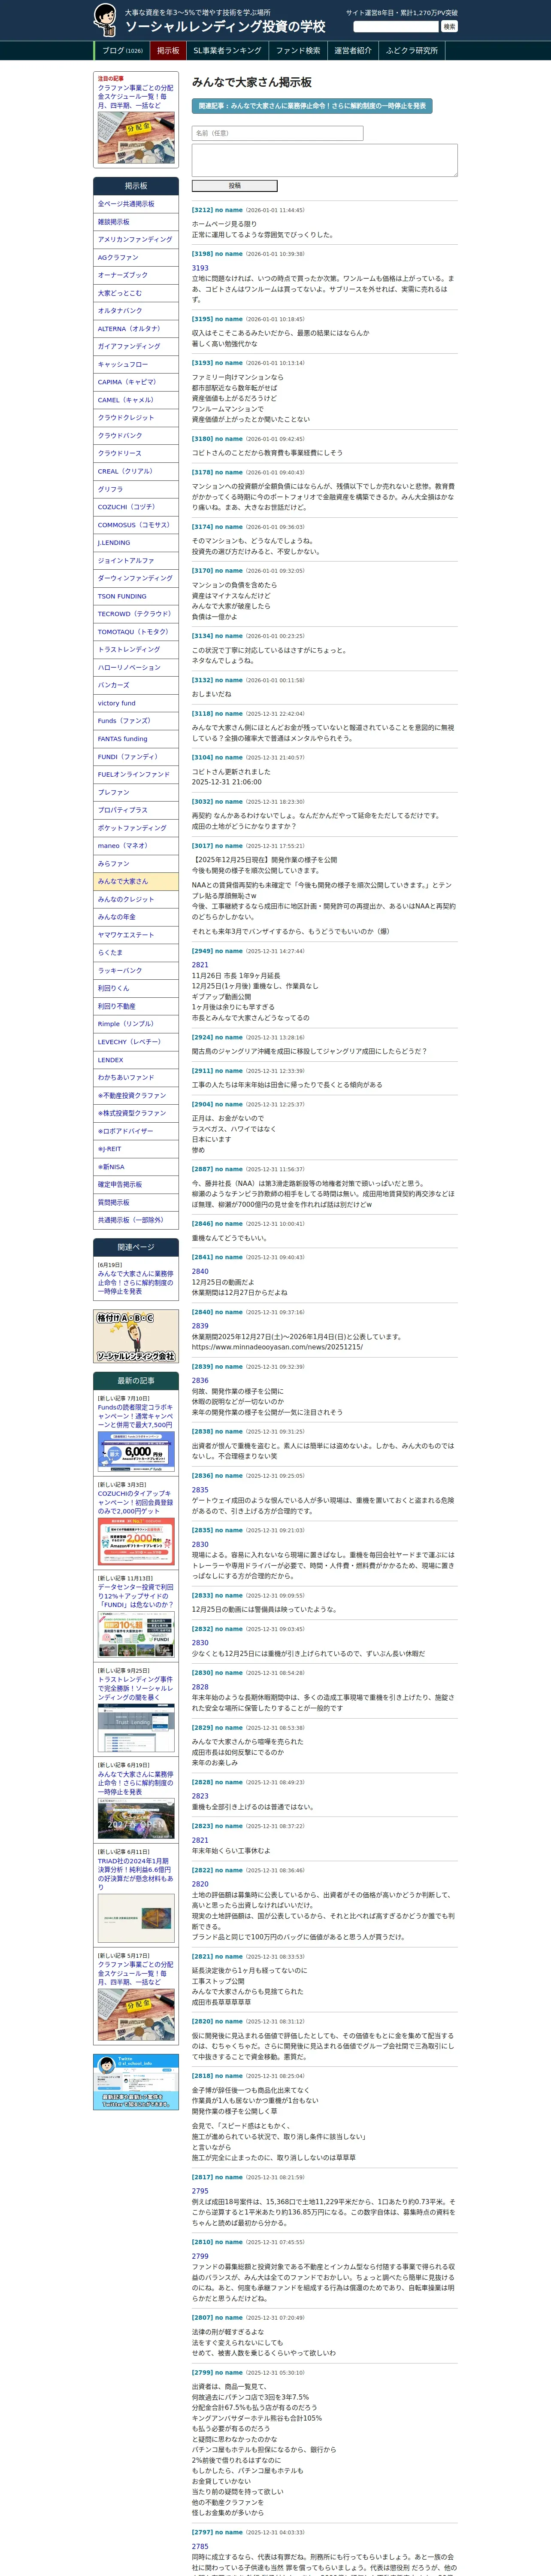Follow the 3193 reply reference link

click(x=200, y=268)
